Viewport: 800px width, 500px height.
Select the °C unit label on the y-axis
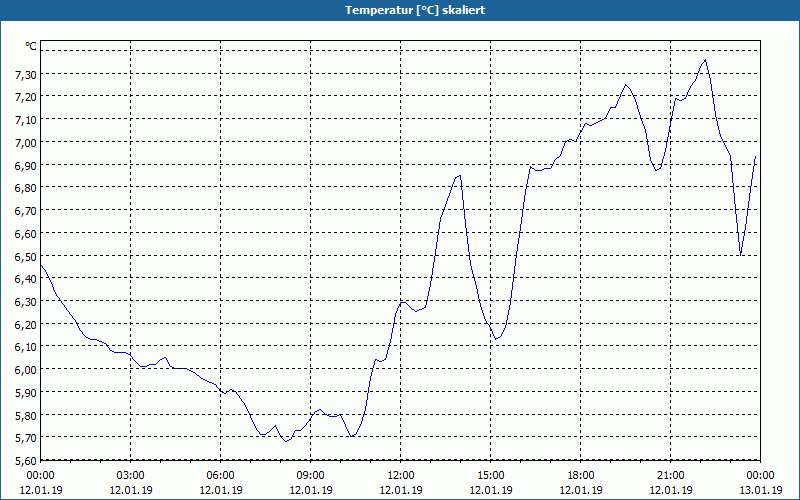pos(31,46)
